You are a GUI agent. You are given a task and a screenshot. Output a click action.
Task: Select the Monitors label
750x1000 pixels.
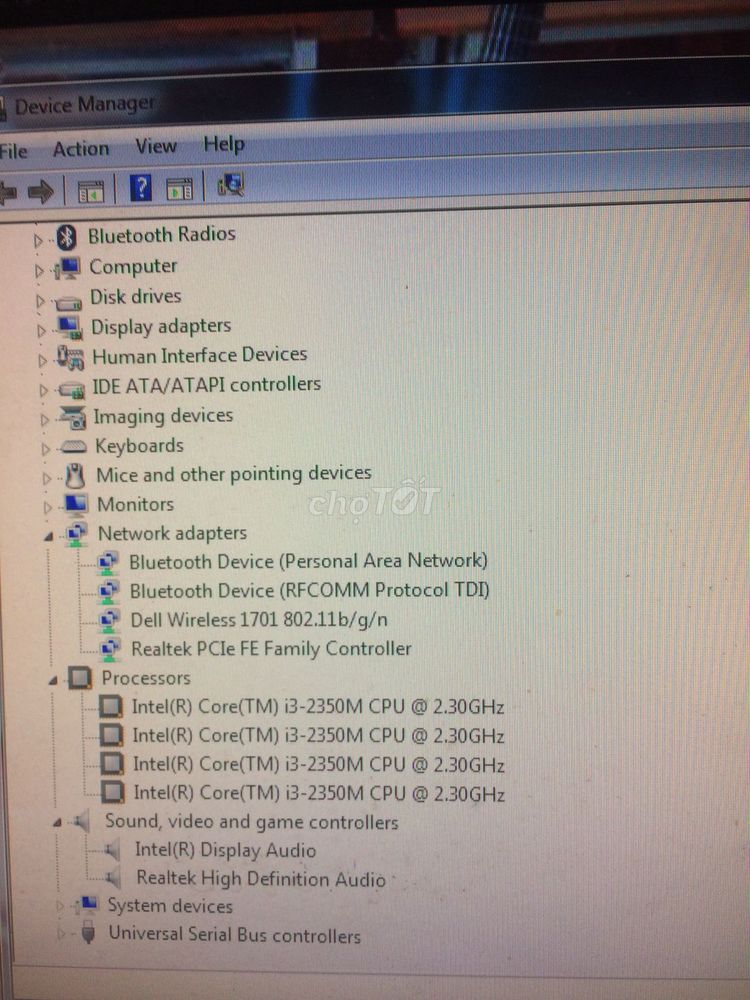point(135,504)
